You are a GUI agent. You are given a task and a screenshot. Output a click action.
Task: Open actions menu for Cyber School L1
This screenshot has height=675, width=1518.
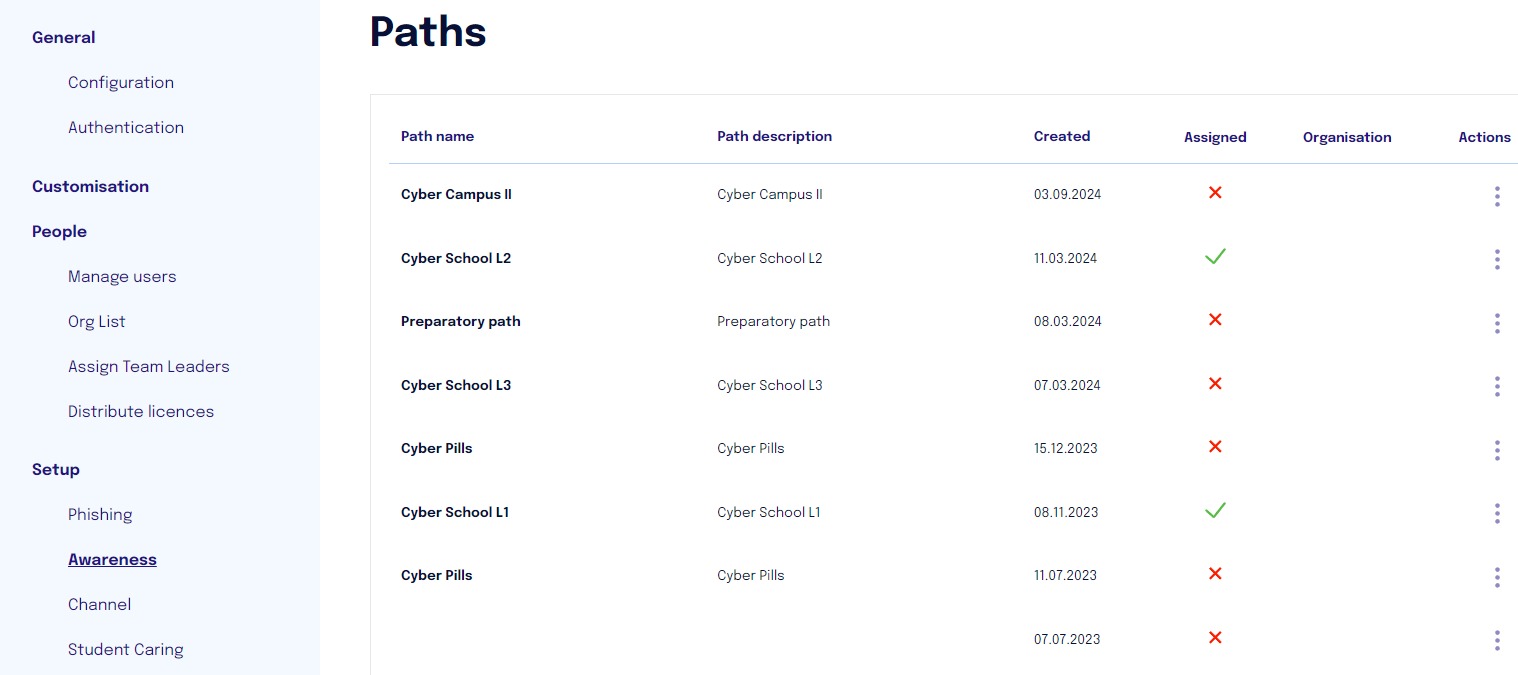1497,513
